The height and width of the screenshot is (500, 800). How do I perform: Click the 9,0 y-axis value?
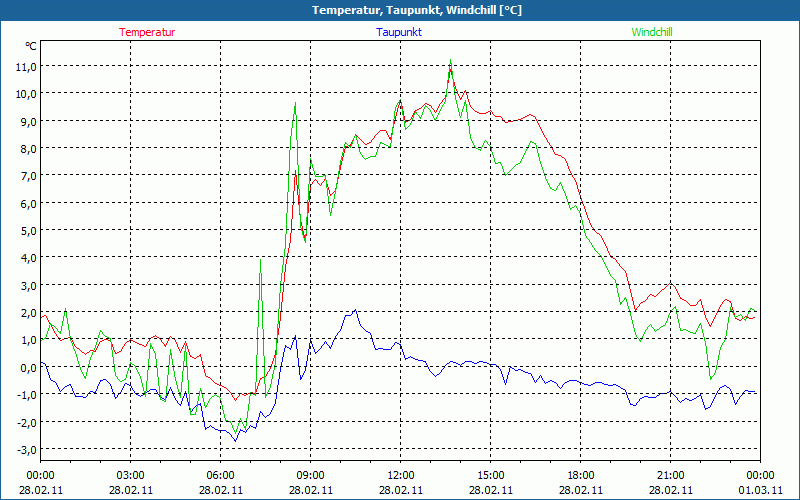click(x=29, y=121)
